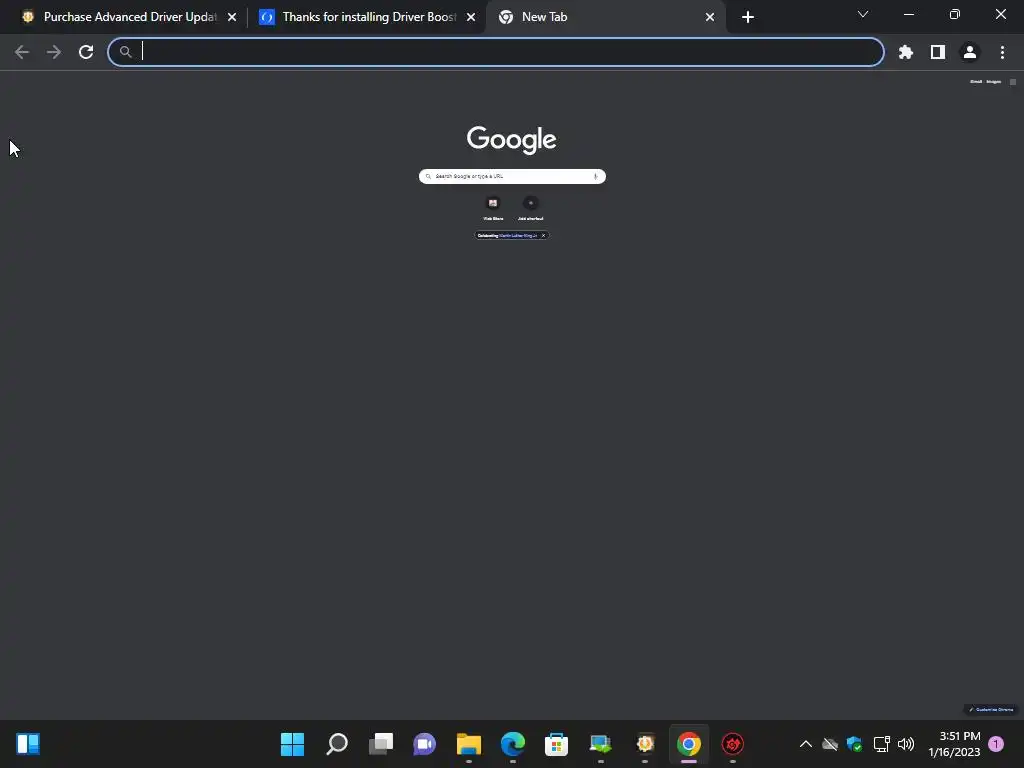This screenshot has width=1024, height=768.
Task: Open the Teams Chat taskbar icon
Action: (424, 744)
